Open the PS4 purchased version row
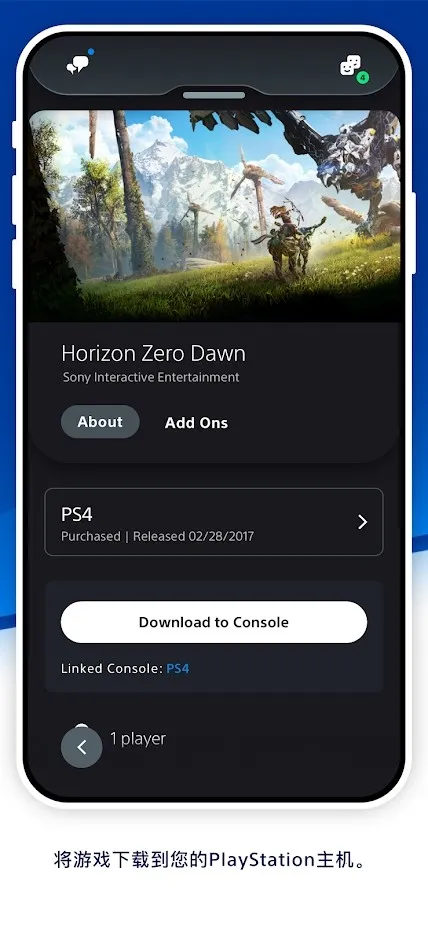This screenshot has height=926, width=428. pos(214,522)
